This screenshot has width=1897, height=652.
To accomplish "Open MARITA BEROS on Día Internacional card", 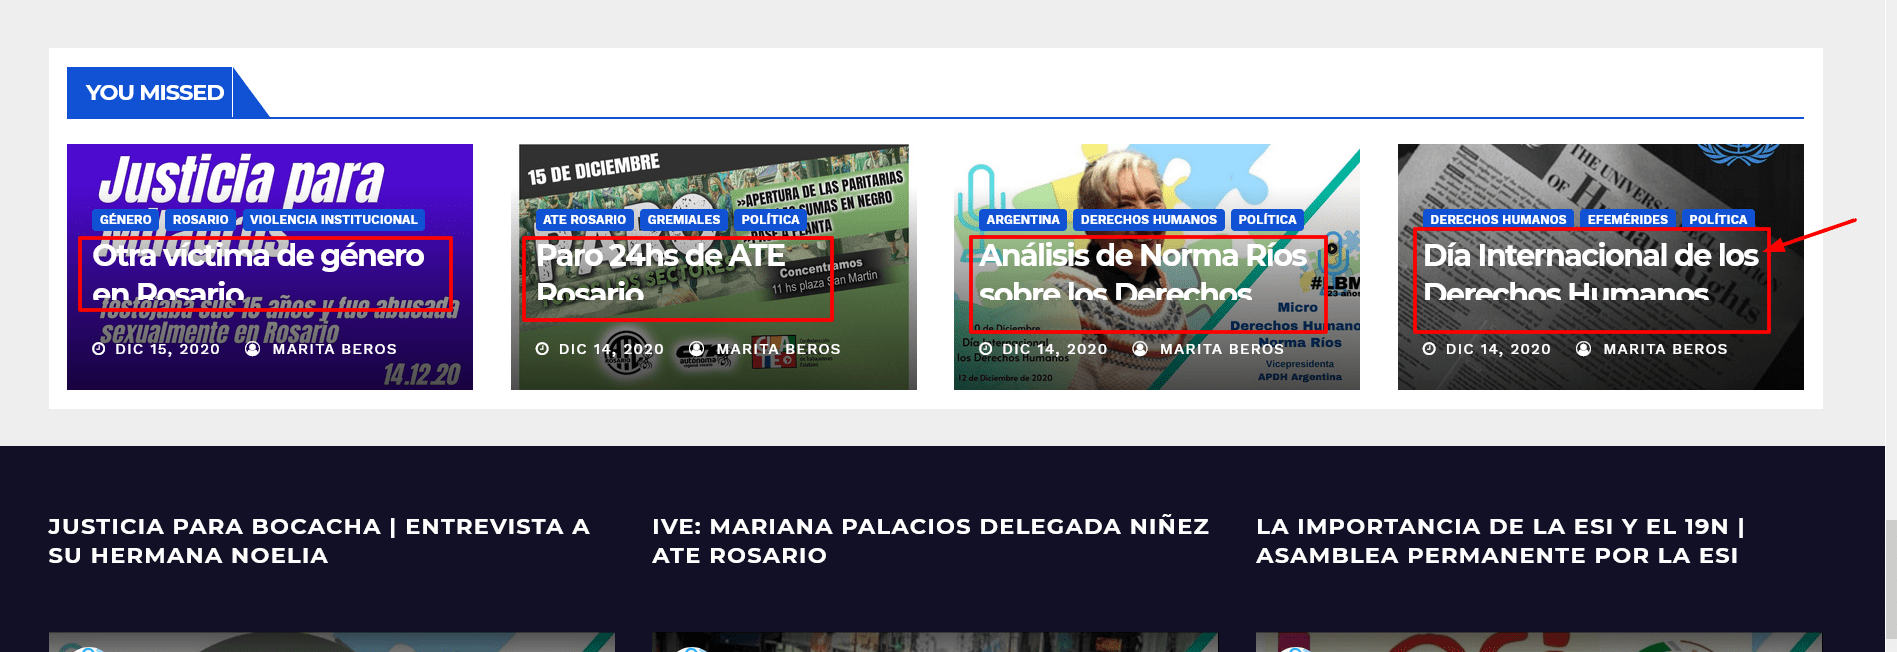I will click(x=1665, y=349).
